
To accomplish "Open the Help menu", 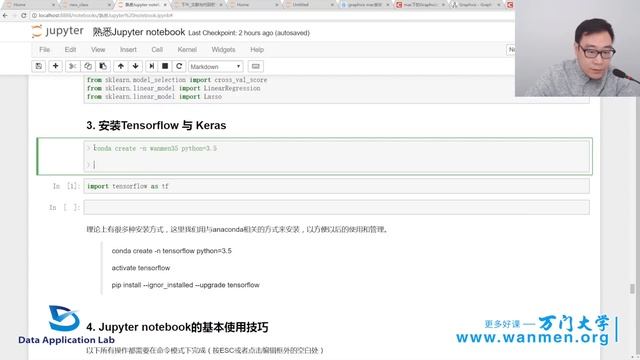I will (257, 49).
